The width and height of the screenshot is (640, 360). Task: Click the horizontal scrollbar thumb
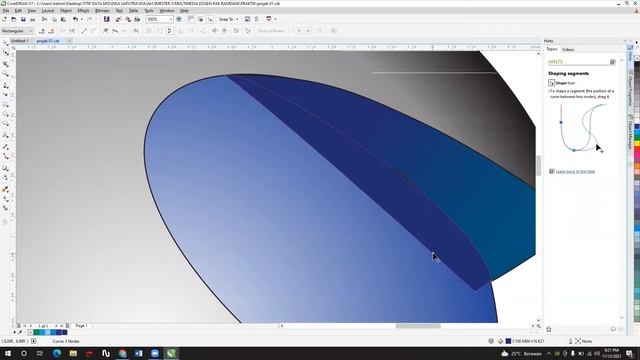(418, 326)
